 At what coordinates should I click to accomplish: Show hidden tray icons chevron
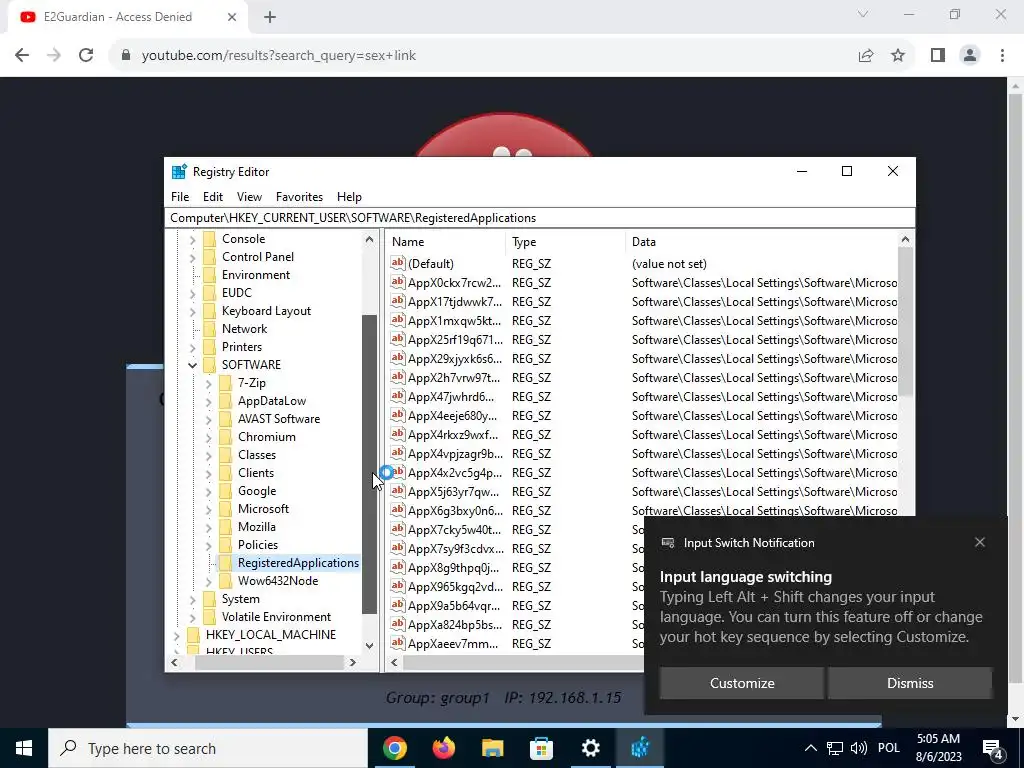(810, 748)
